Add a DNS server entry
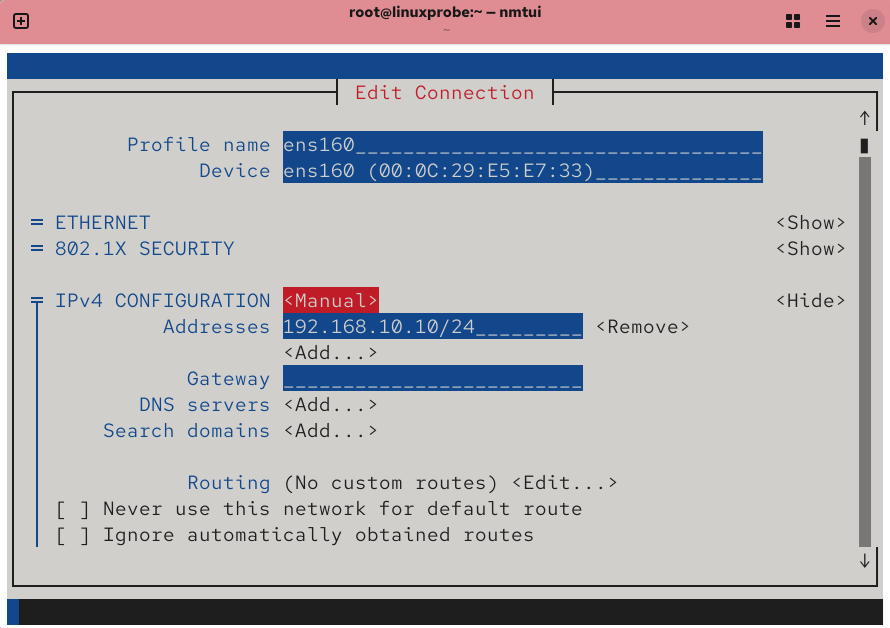Image resolution: width=890 pixels, height=628 pixels. pyautogui.click(x=331, y=405)
